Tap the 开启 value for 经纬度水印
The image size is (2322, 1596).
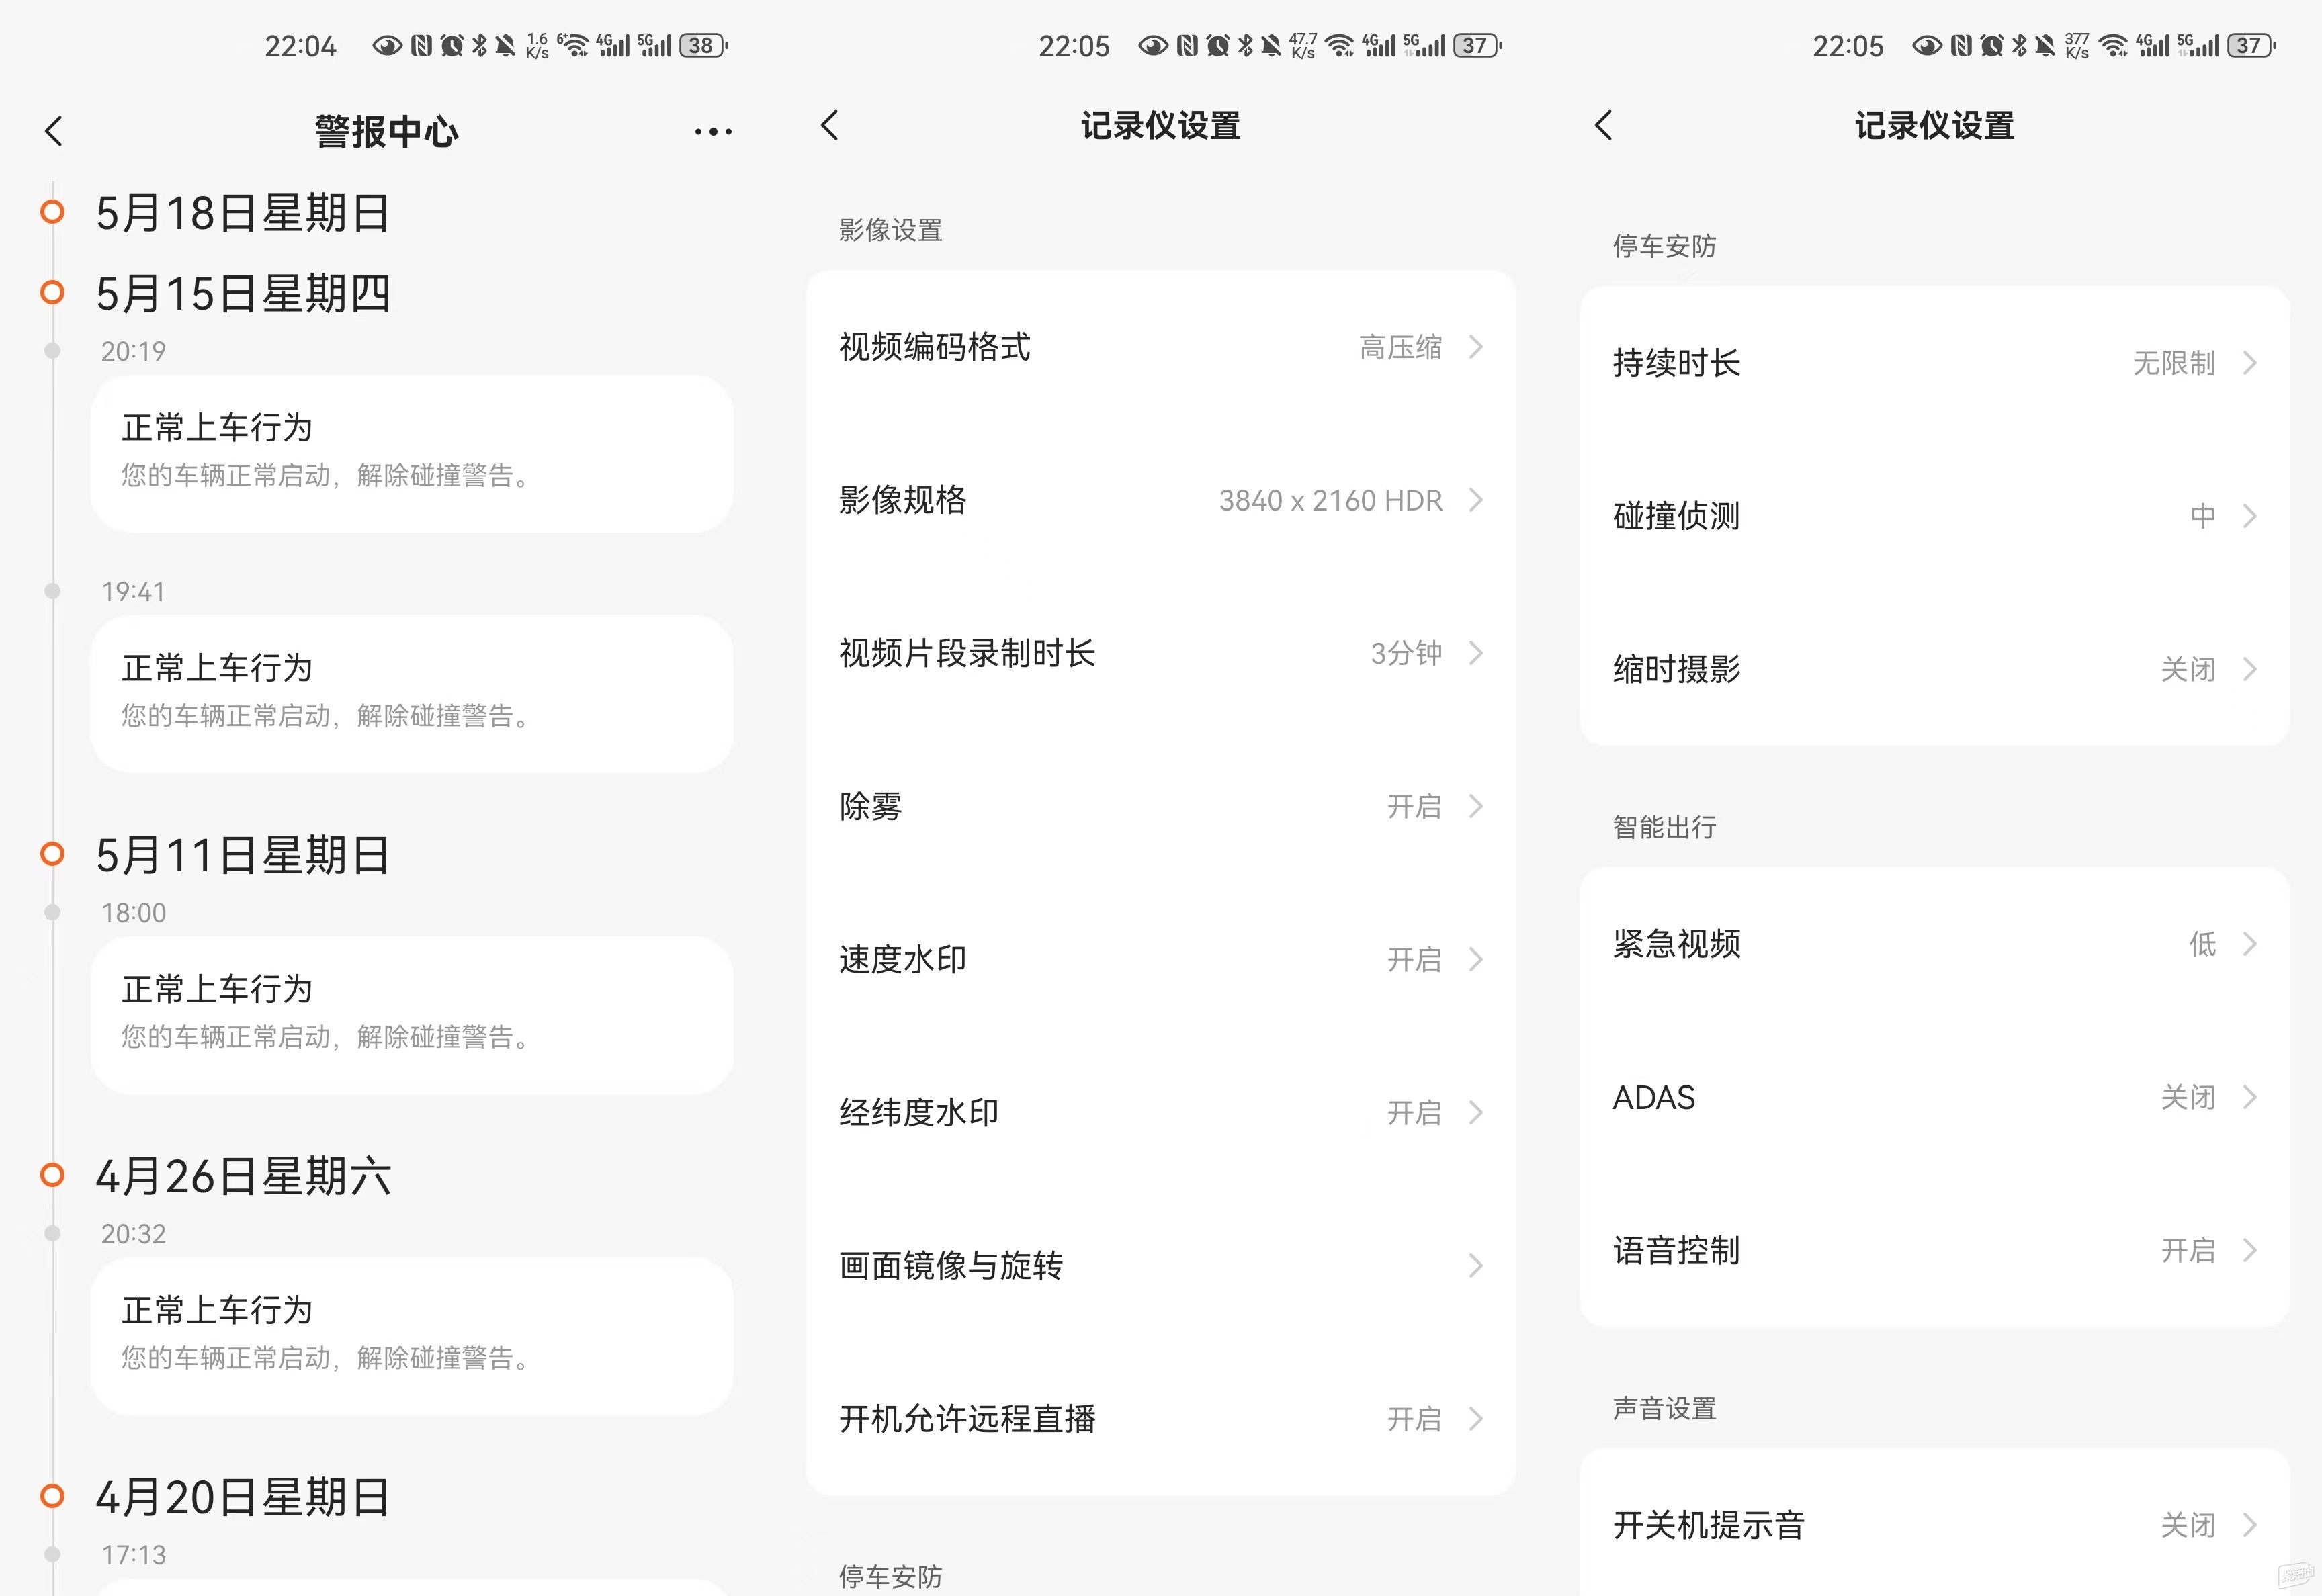(x=1414, y=1112)
